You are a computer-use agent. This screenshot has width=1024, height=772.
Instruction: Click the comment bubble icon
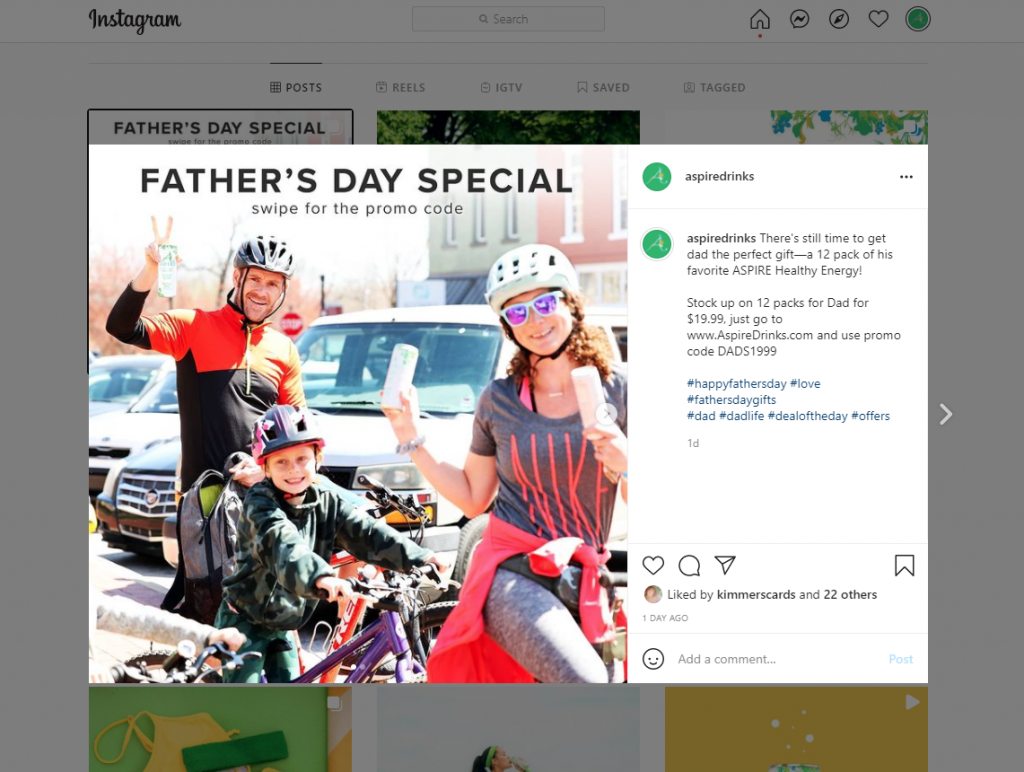pos(689,565)
